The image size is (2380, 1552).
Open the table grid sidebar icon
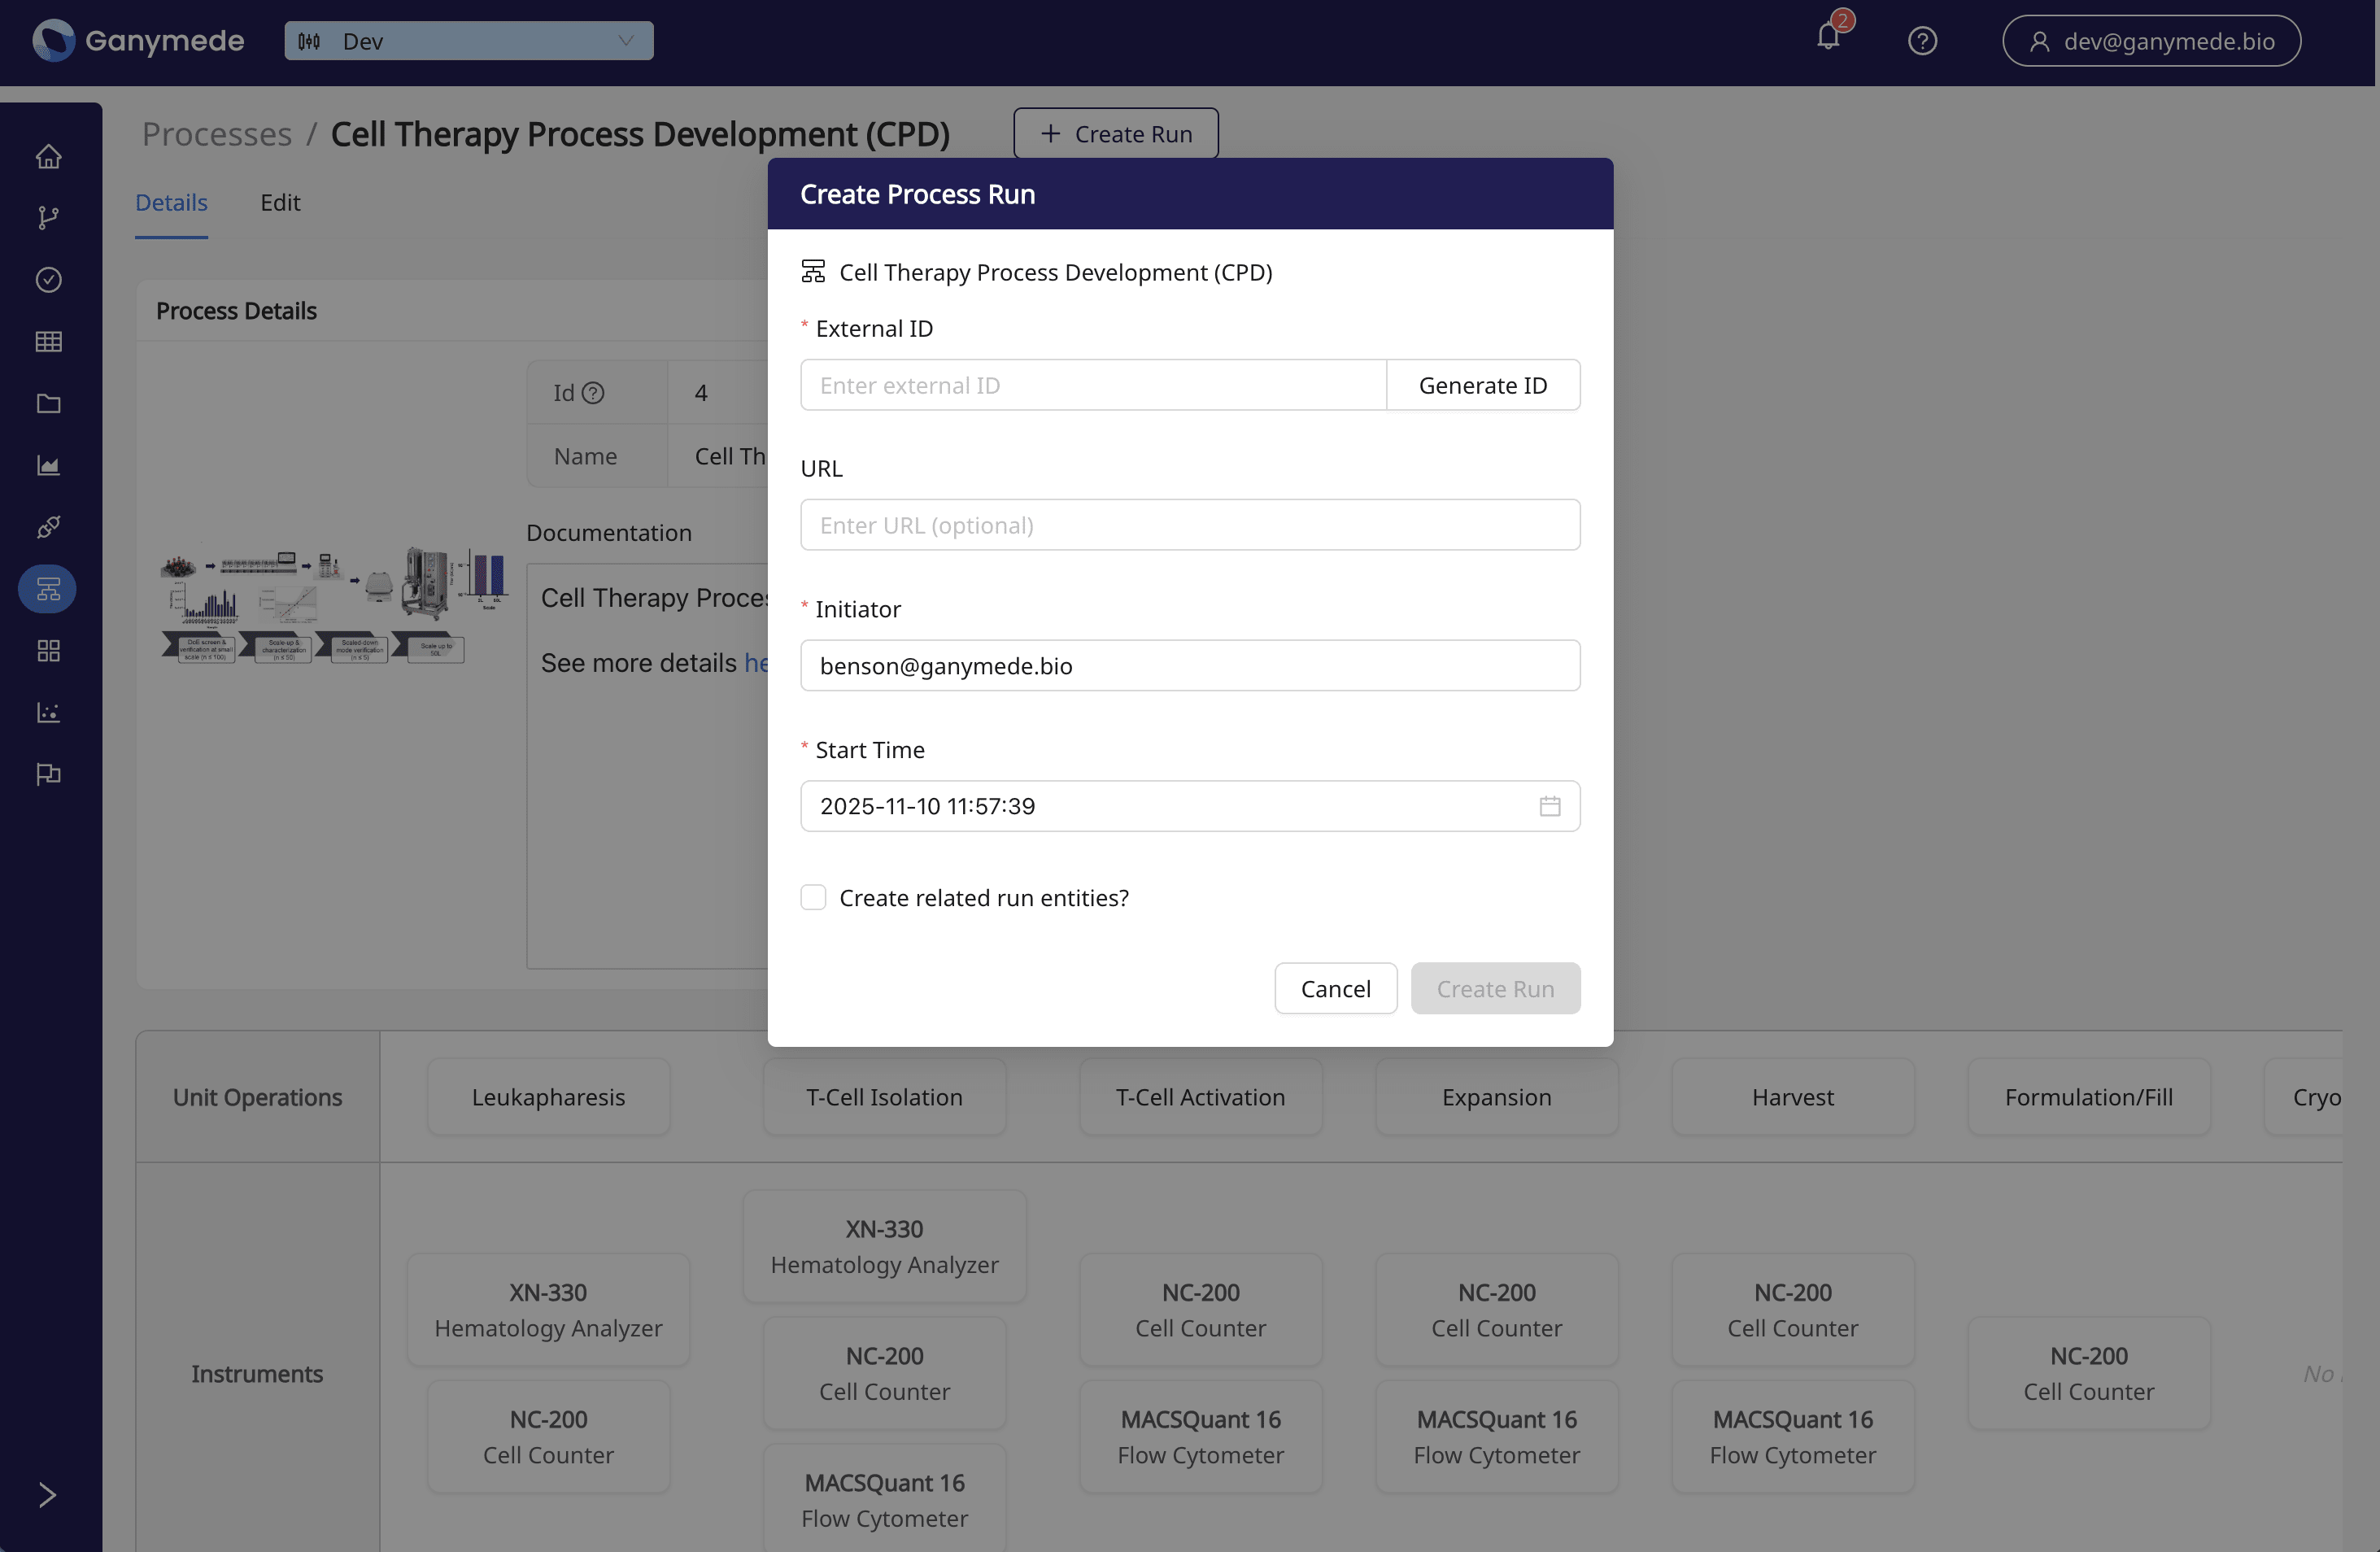[x=48, y=342]
